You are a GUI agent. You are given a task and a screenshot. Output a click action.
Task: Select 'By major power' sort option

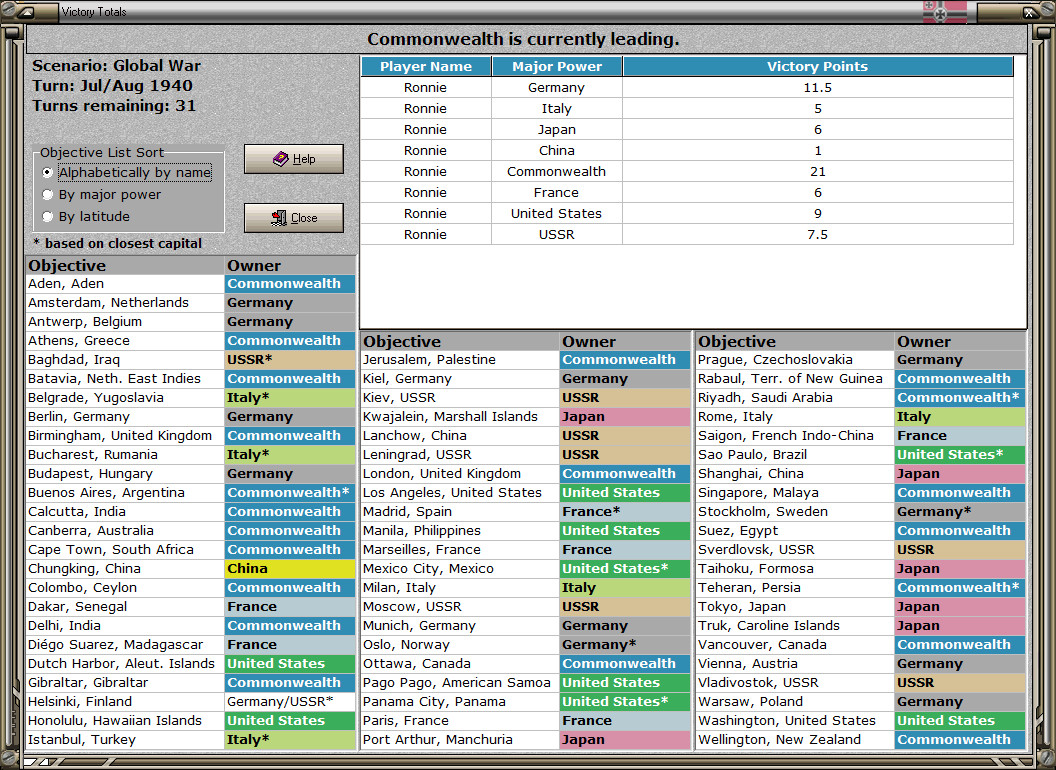pyautogui.click(x=102, y=195)
